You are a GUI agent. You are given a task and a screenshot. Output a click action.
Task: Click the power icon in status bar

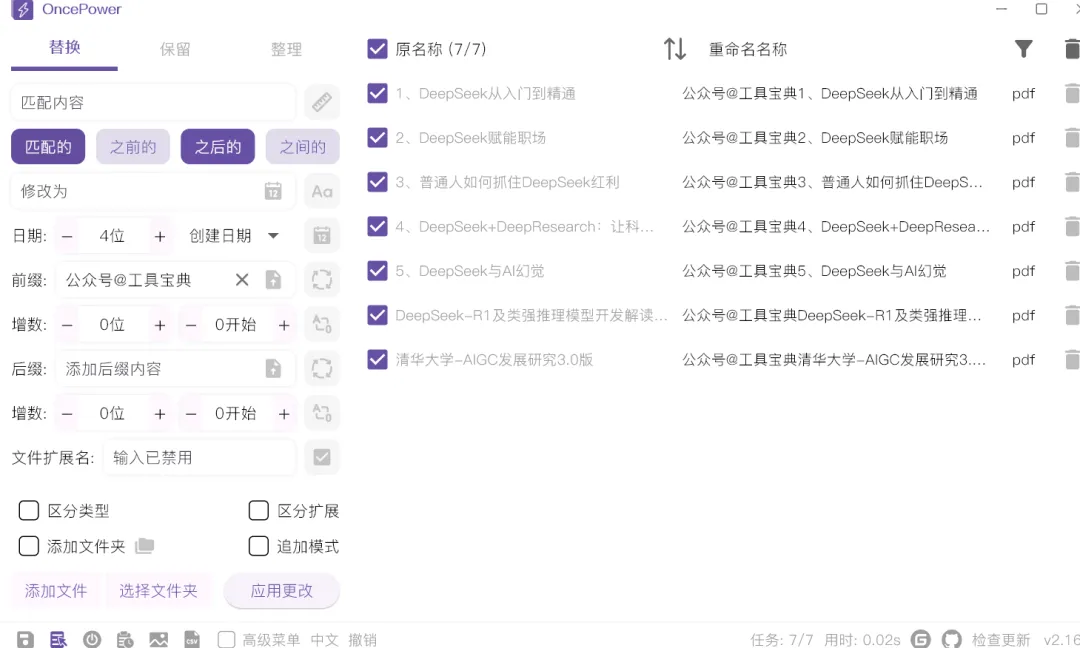(92, 640)
